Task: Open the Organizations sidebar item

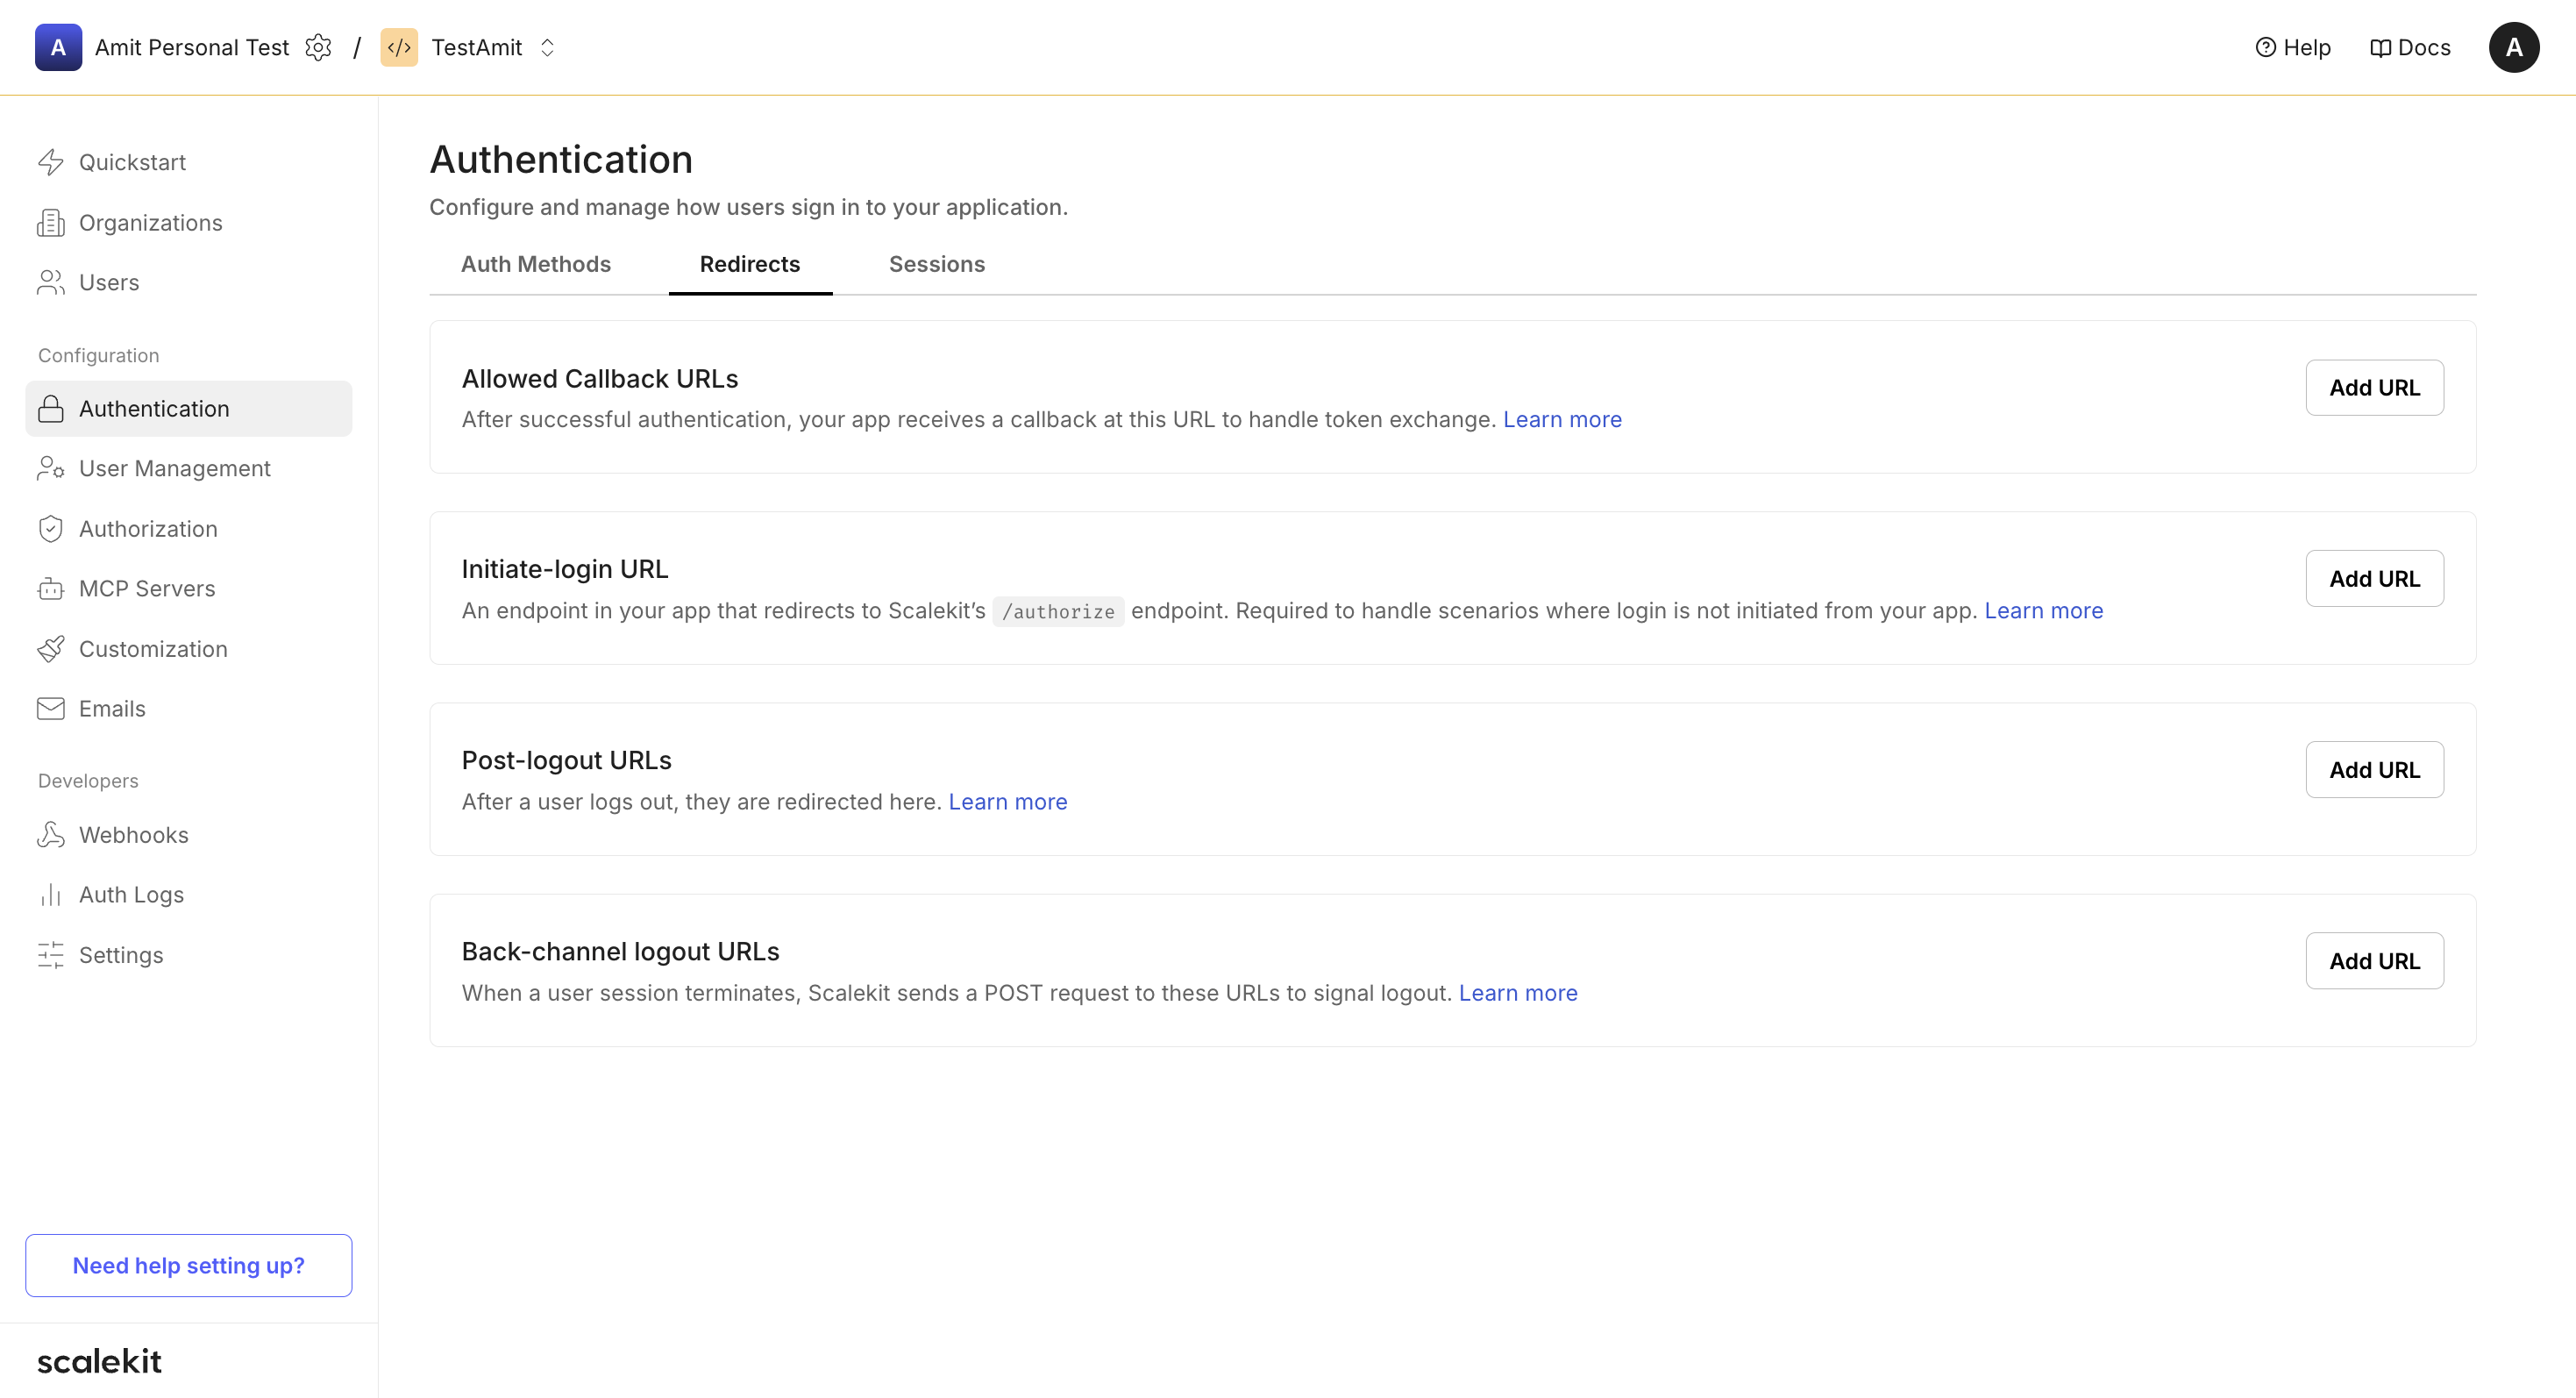Action: (189, 222)
